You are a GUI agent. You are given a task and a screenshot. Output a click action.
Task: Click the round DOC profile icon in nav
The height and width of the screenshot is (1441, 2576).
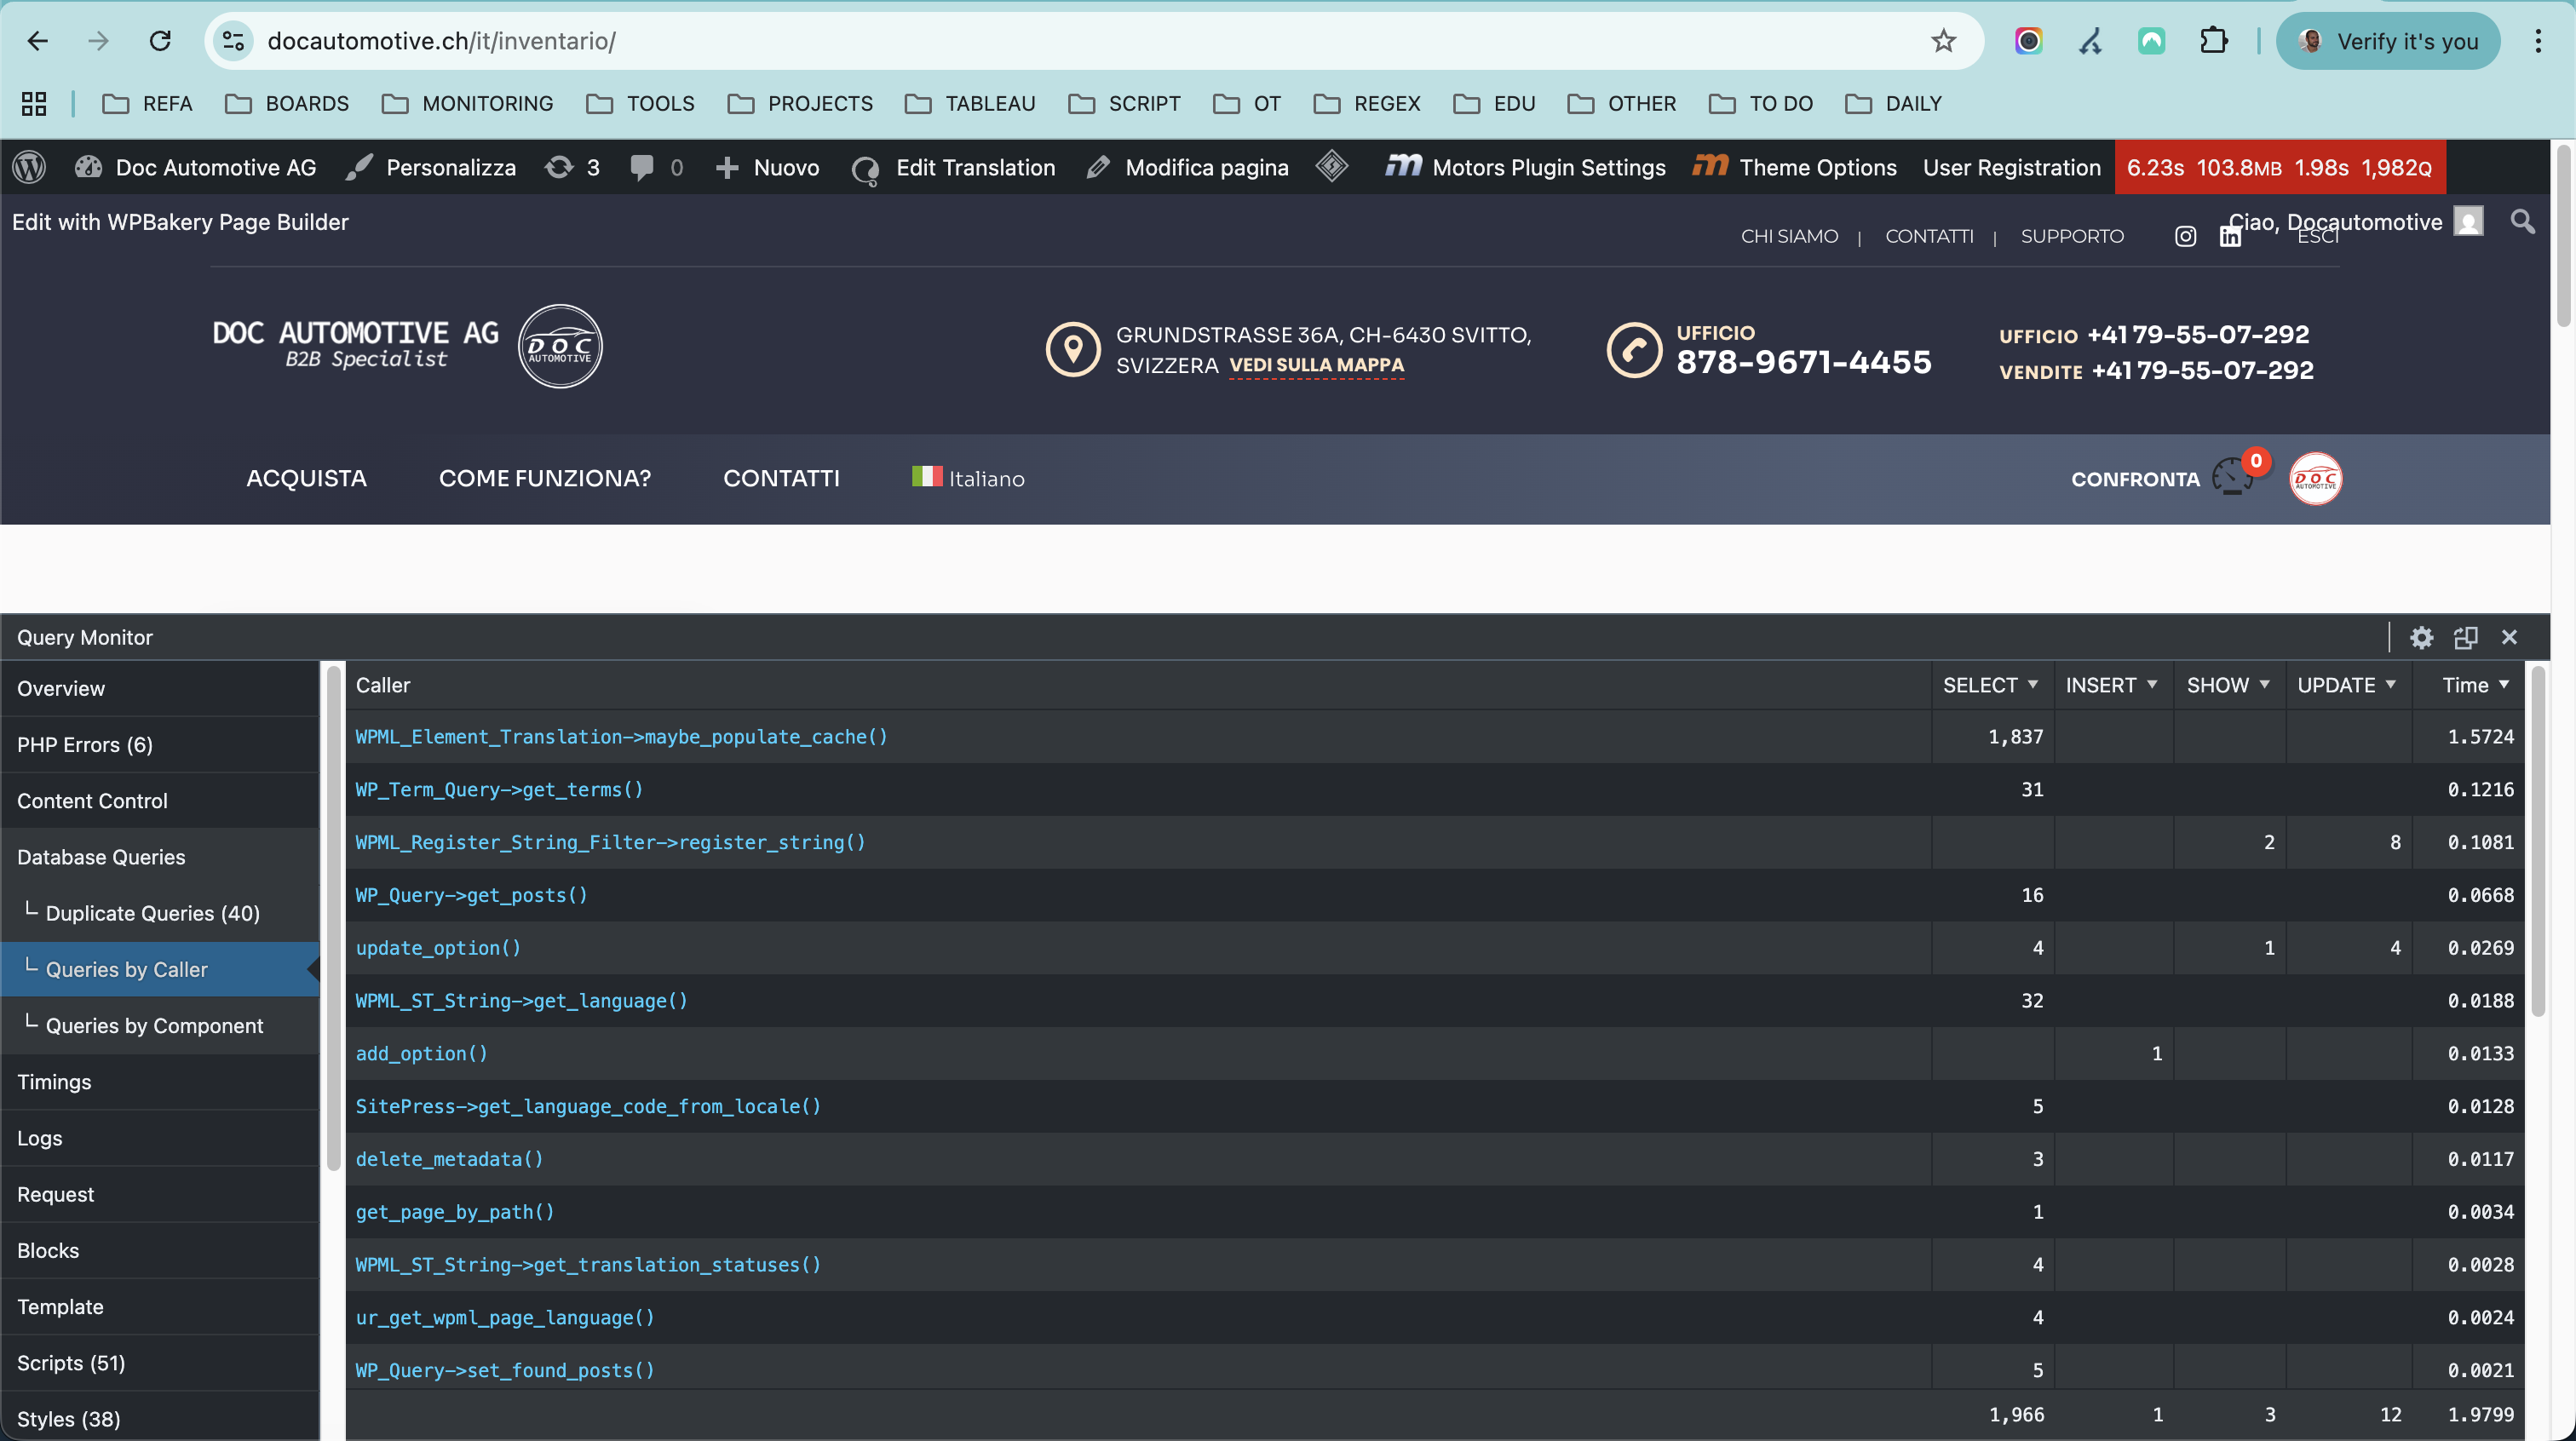[x=2315, y=479]
